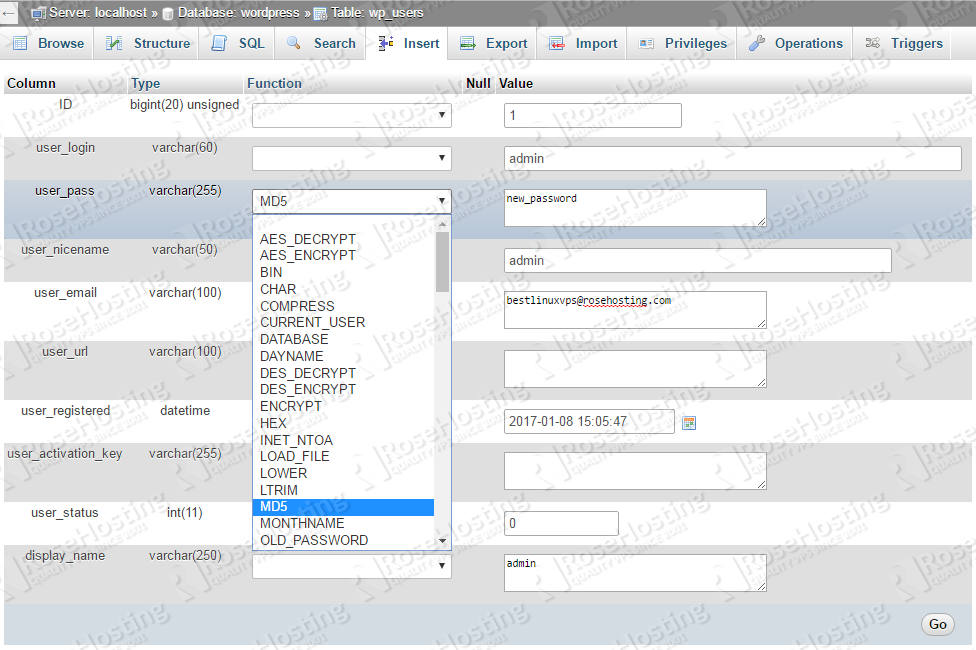Viewport: 976px width, 650px height.
Task: Choose BIN from the function list
Action: coord(343,272)
